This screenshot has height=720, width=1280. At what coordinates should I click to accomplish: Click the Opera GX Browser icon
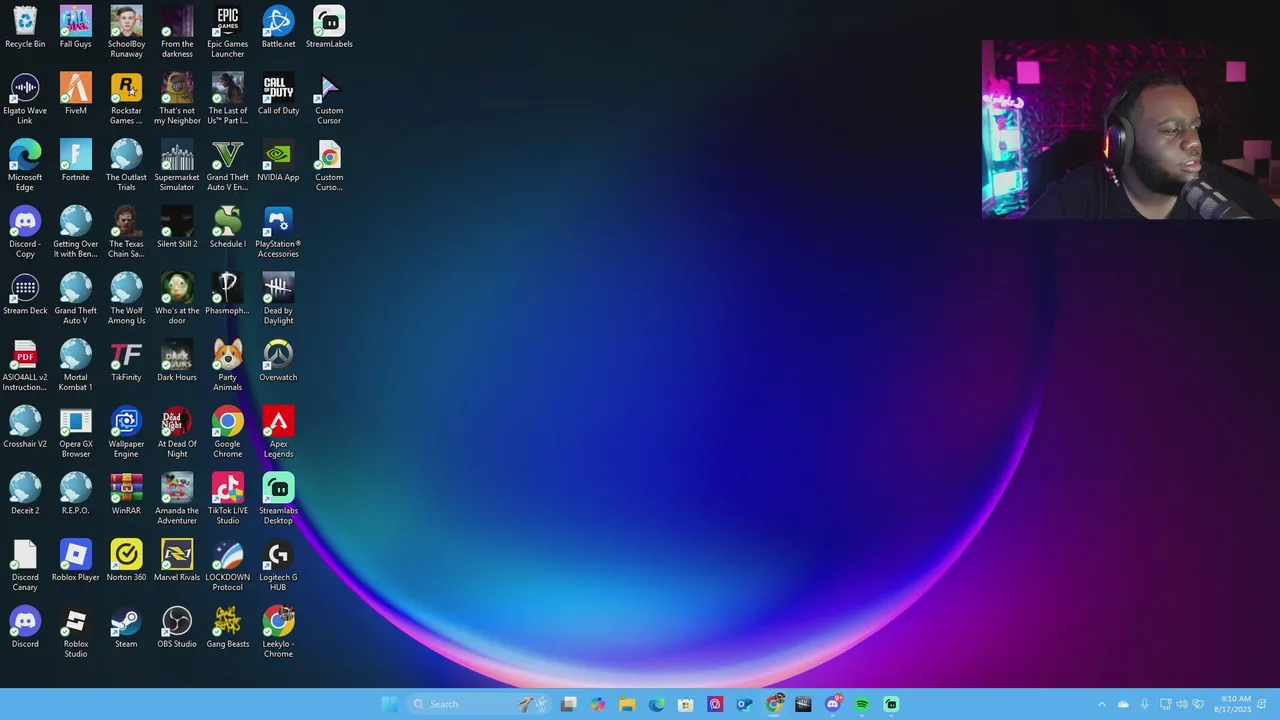76,433
